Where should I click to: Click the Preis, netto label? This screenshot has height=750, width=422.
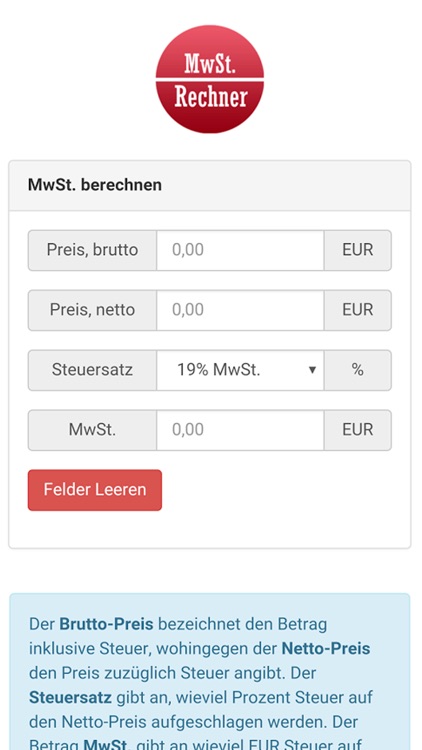92,310
